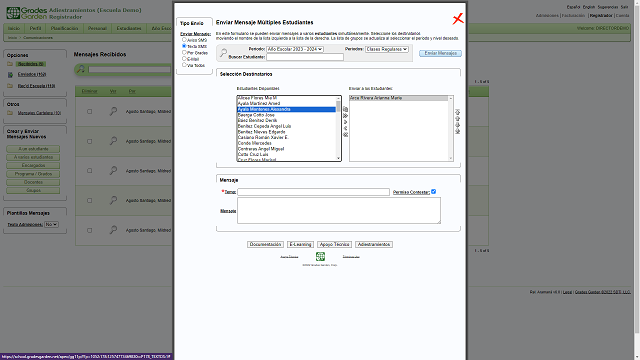View the third received message magnifier
This screenshot has height=360, width=640.
click(113, 171)
